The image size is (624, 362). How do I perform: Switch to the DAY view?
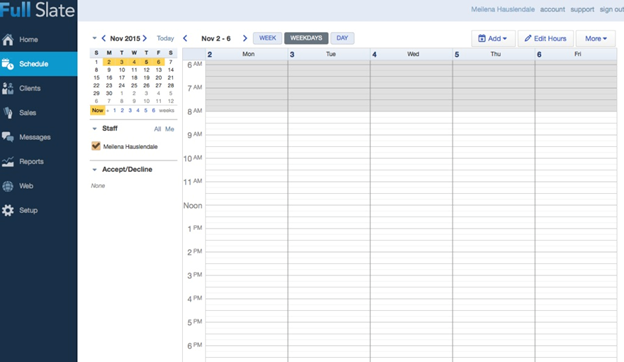[342, 38]
